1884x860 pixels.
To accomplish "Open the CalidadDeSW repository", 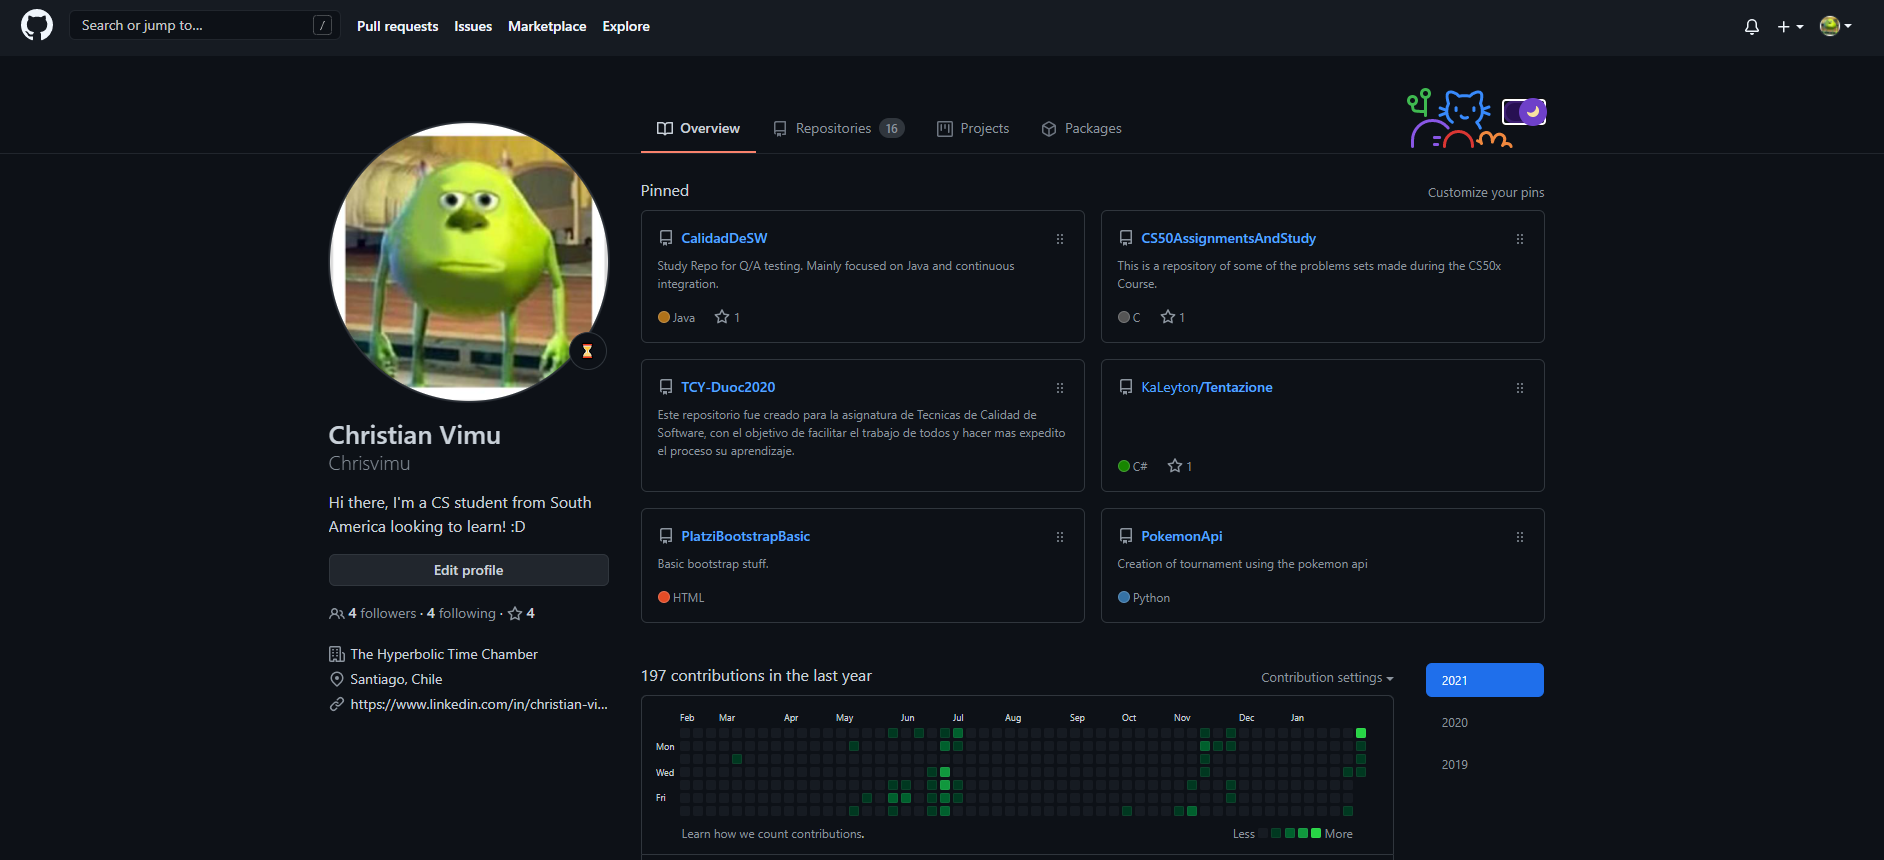I will tap(724, 238).
